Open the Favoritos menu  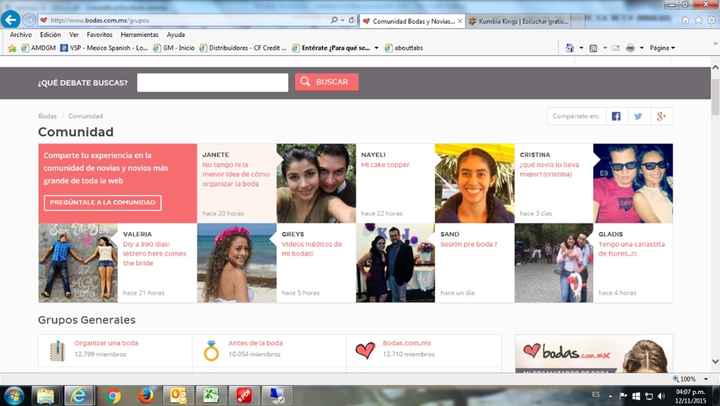click(99, 34)
